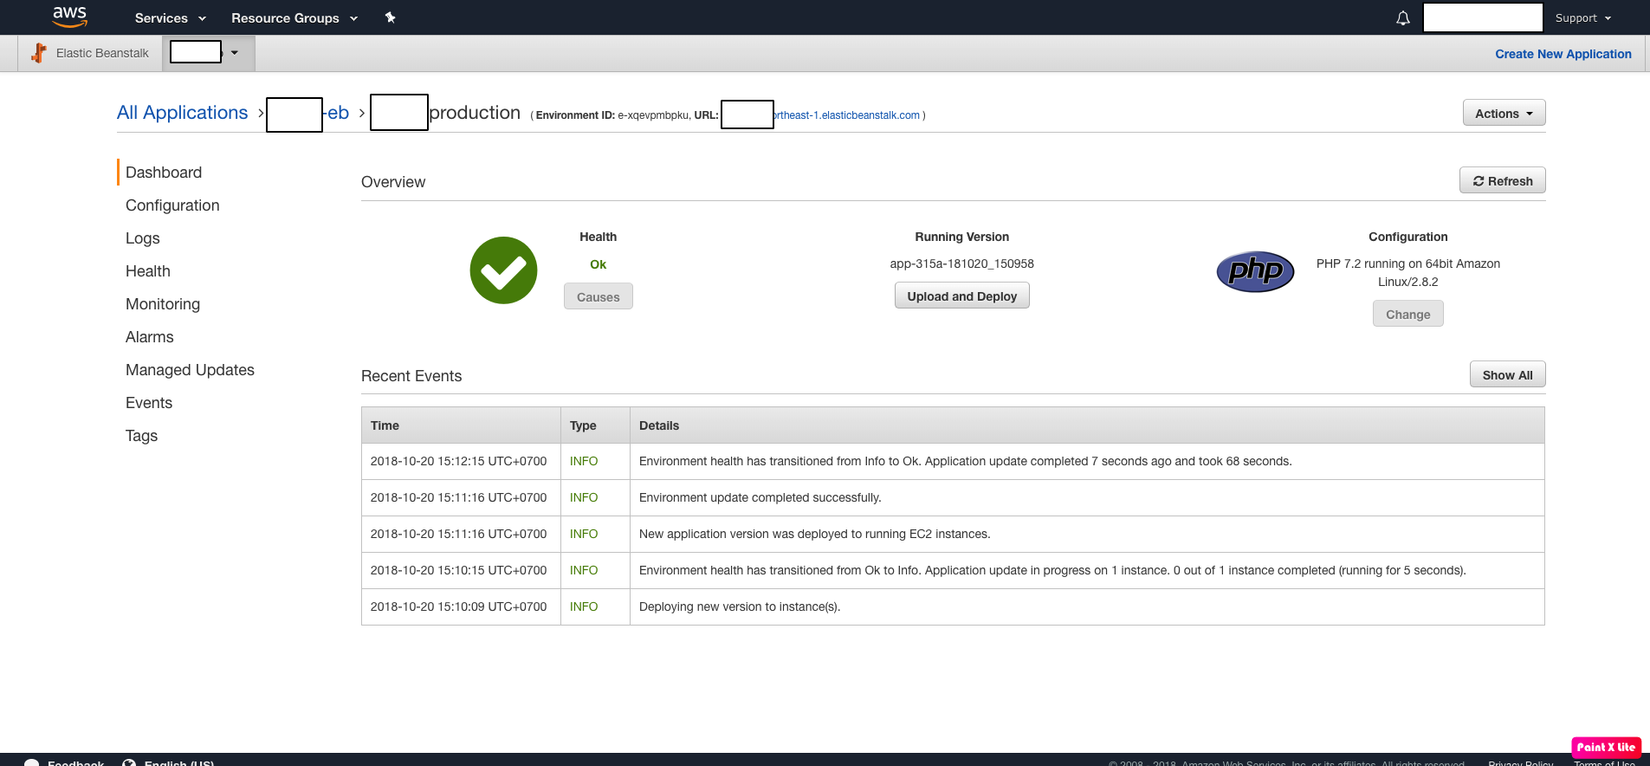Open the Health sidebar page
Screen dimensions: 1650x766
[x=148, y=271]
